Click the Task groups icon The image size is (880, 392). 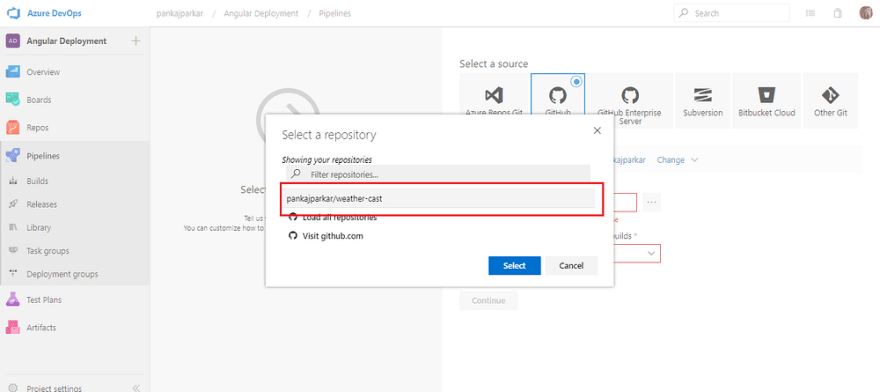(x=13, y=250)
